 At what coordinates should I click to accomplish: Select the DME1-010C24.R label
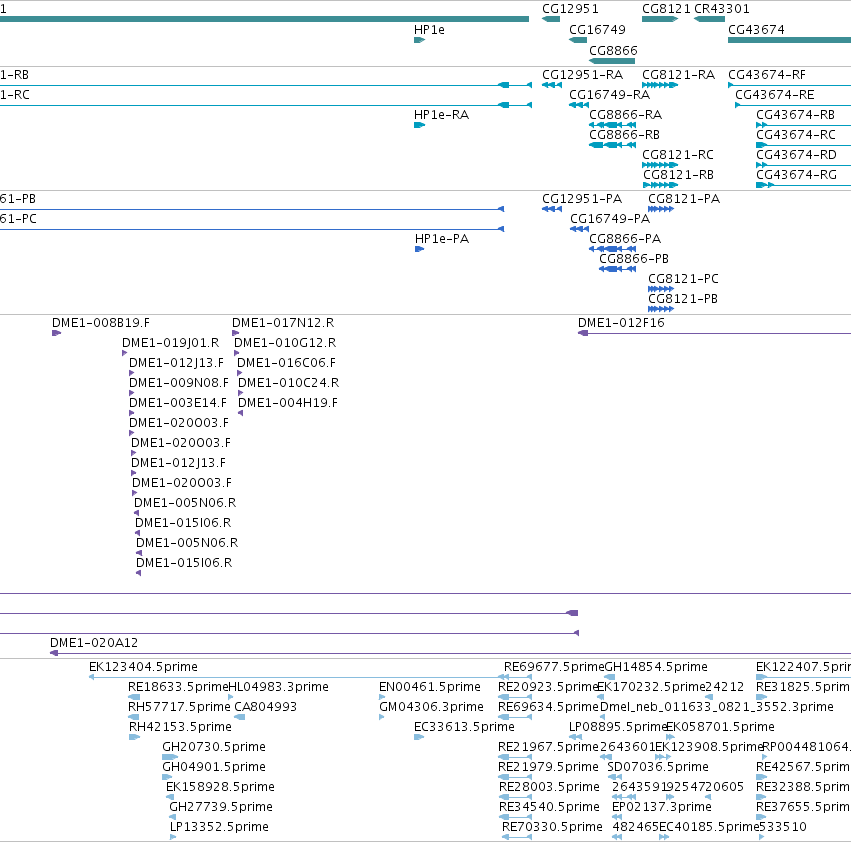point(288,383)
